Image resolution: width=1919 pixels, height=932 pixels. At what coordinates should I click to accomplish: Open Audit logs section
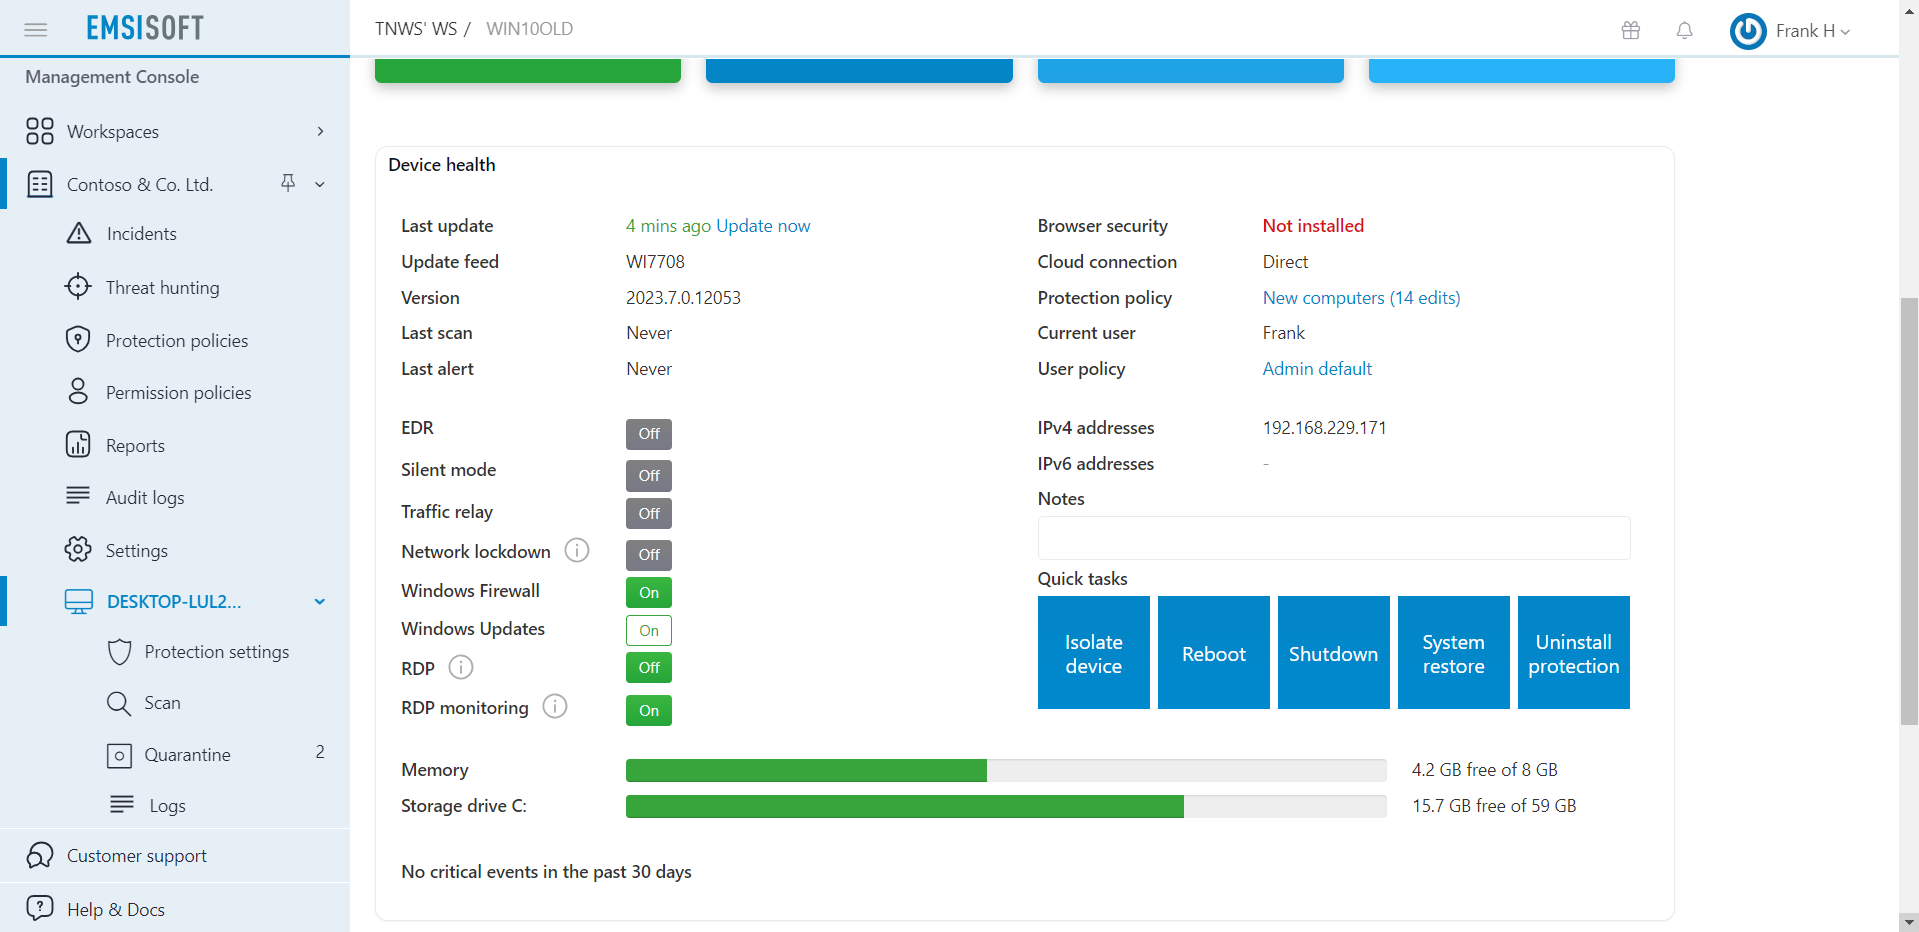pos(145,498)
